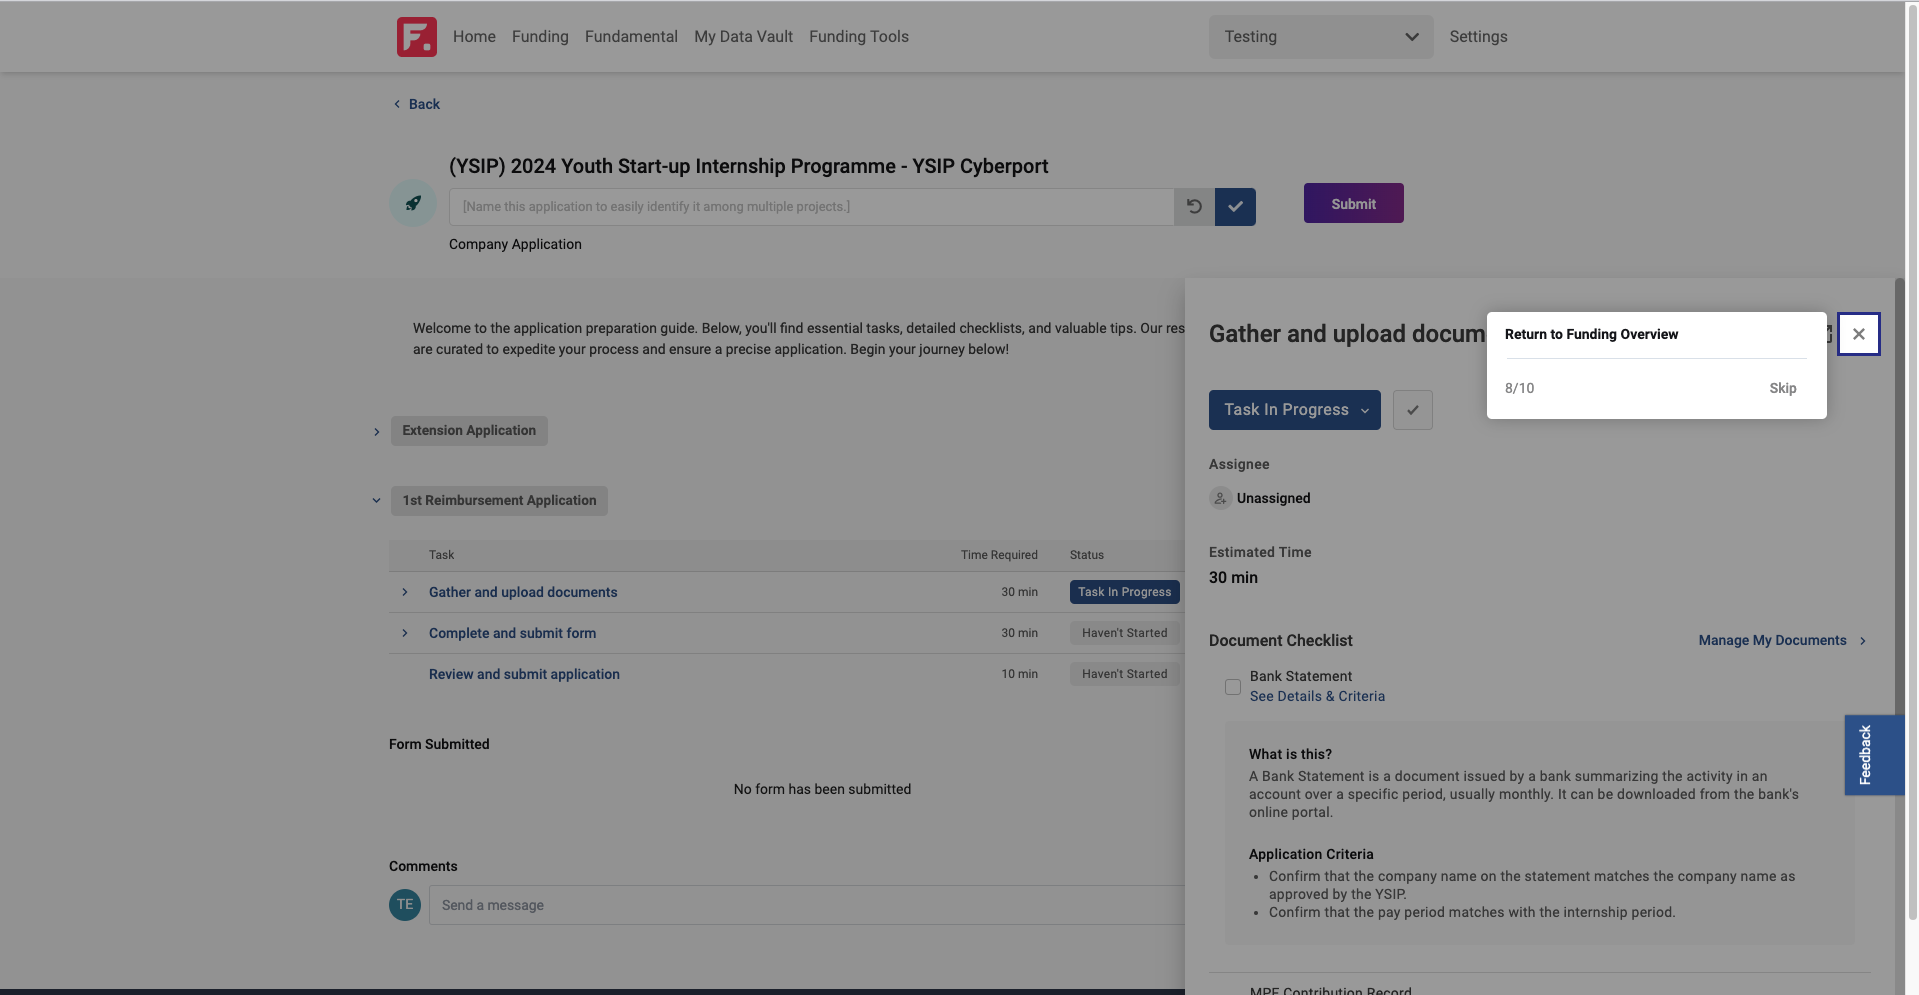The image size is (1919, 995).
Task: Click the 'Time Required' column header
Action: [x=999, y=555]
